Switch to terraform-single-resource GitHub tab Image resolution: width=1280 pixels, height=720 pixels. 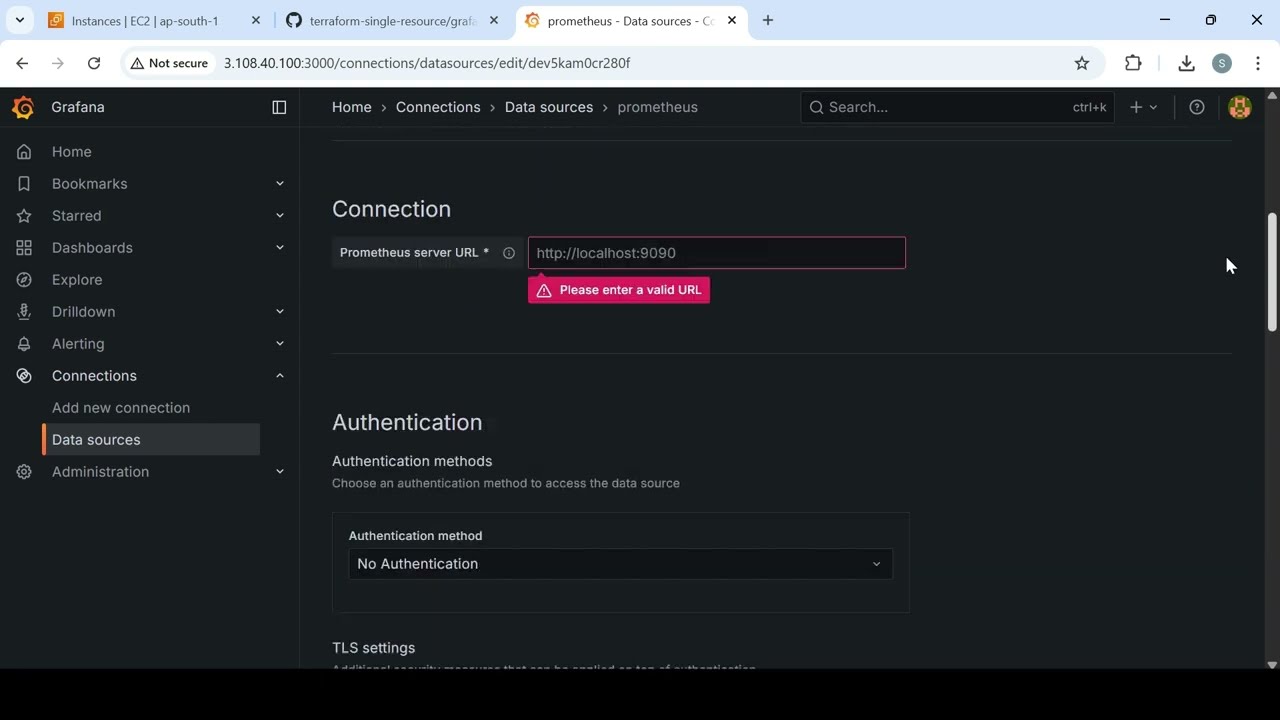click(x=392, y=20)
